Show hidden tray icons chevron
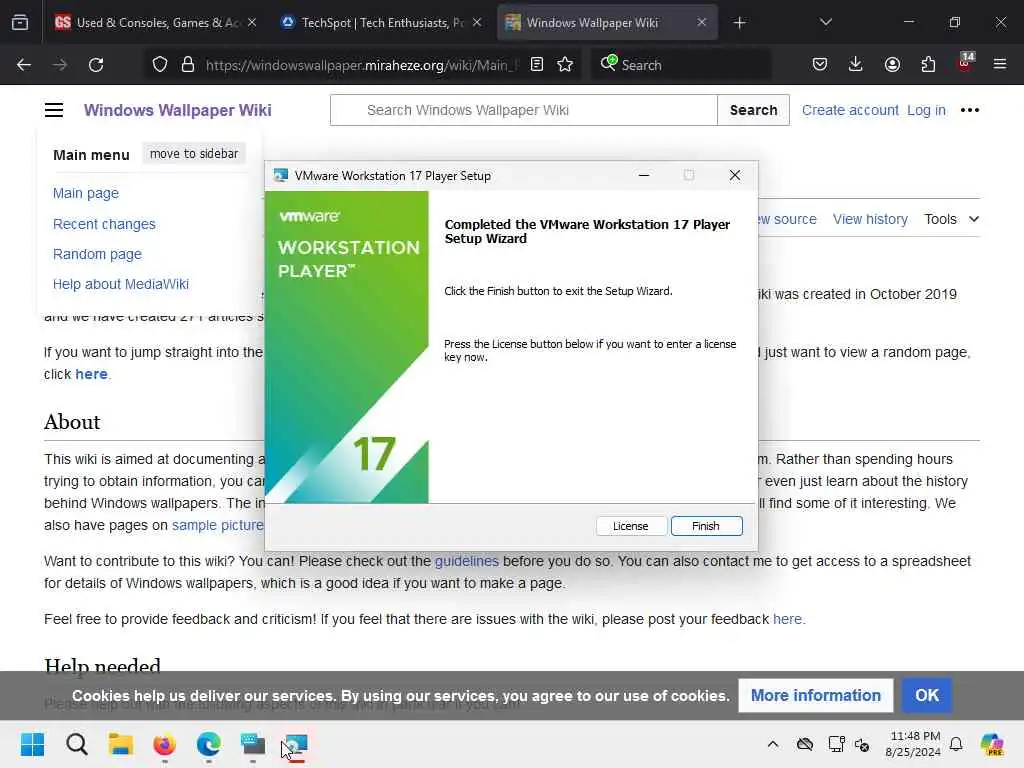Image resolution: width=1024 pixels, height=768 pixels. (x=773, y=744)
